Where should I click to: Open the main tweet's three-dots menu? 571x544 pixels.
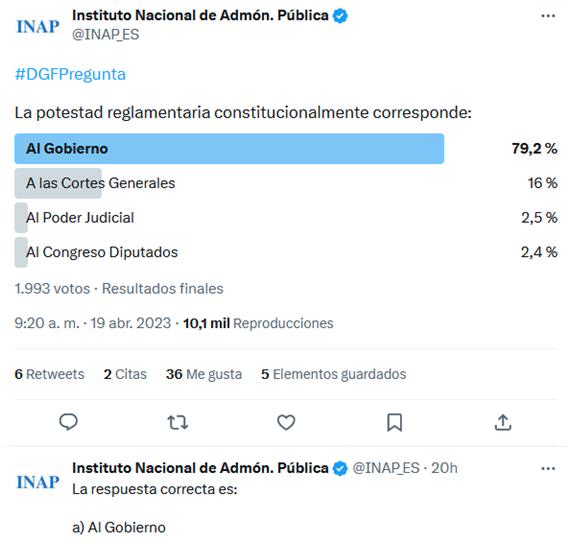coord(548,16)
